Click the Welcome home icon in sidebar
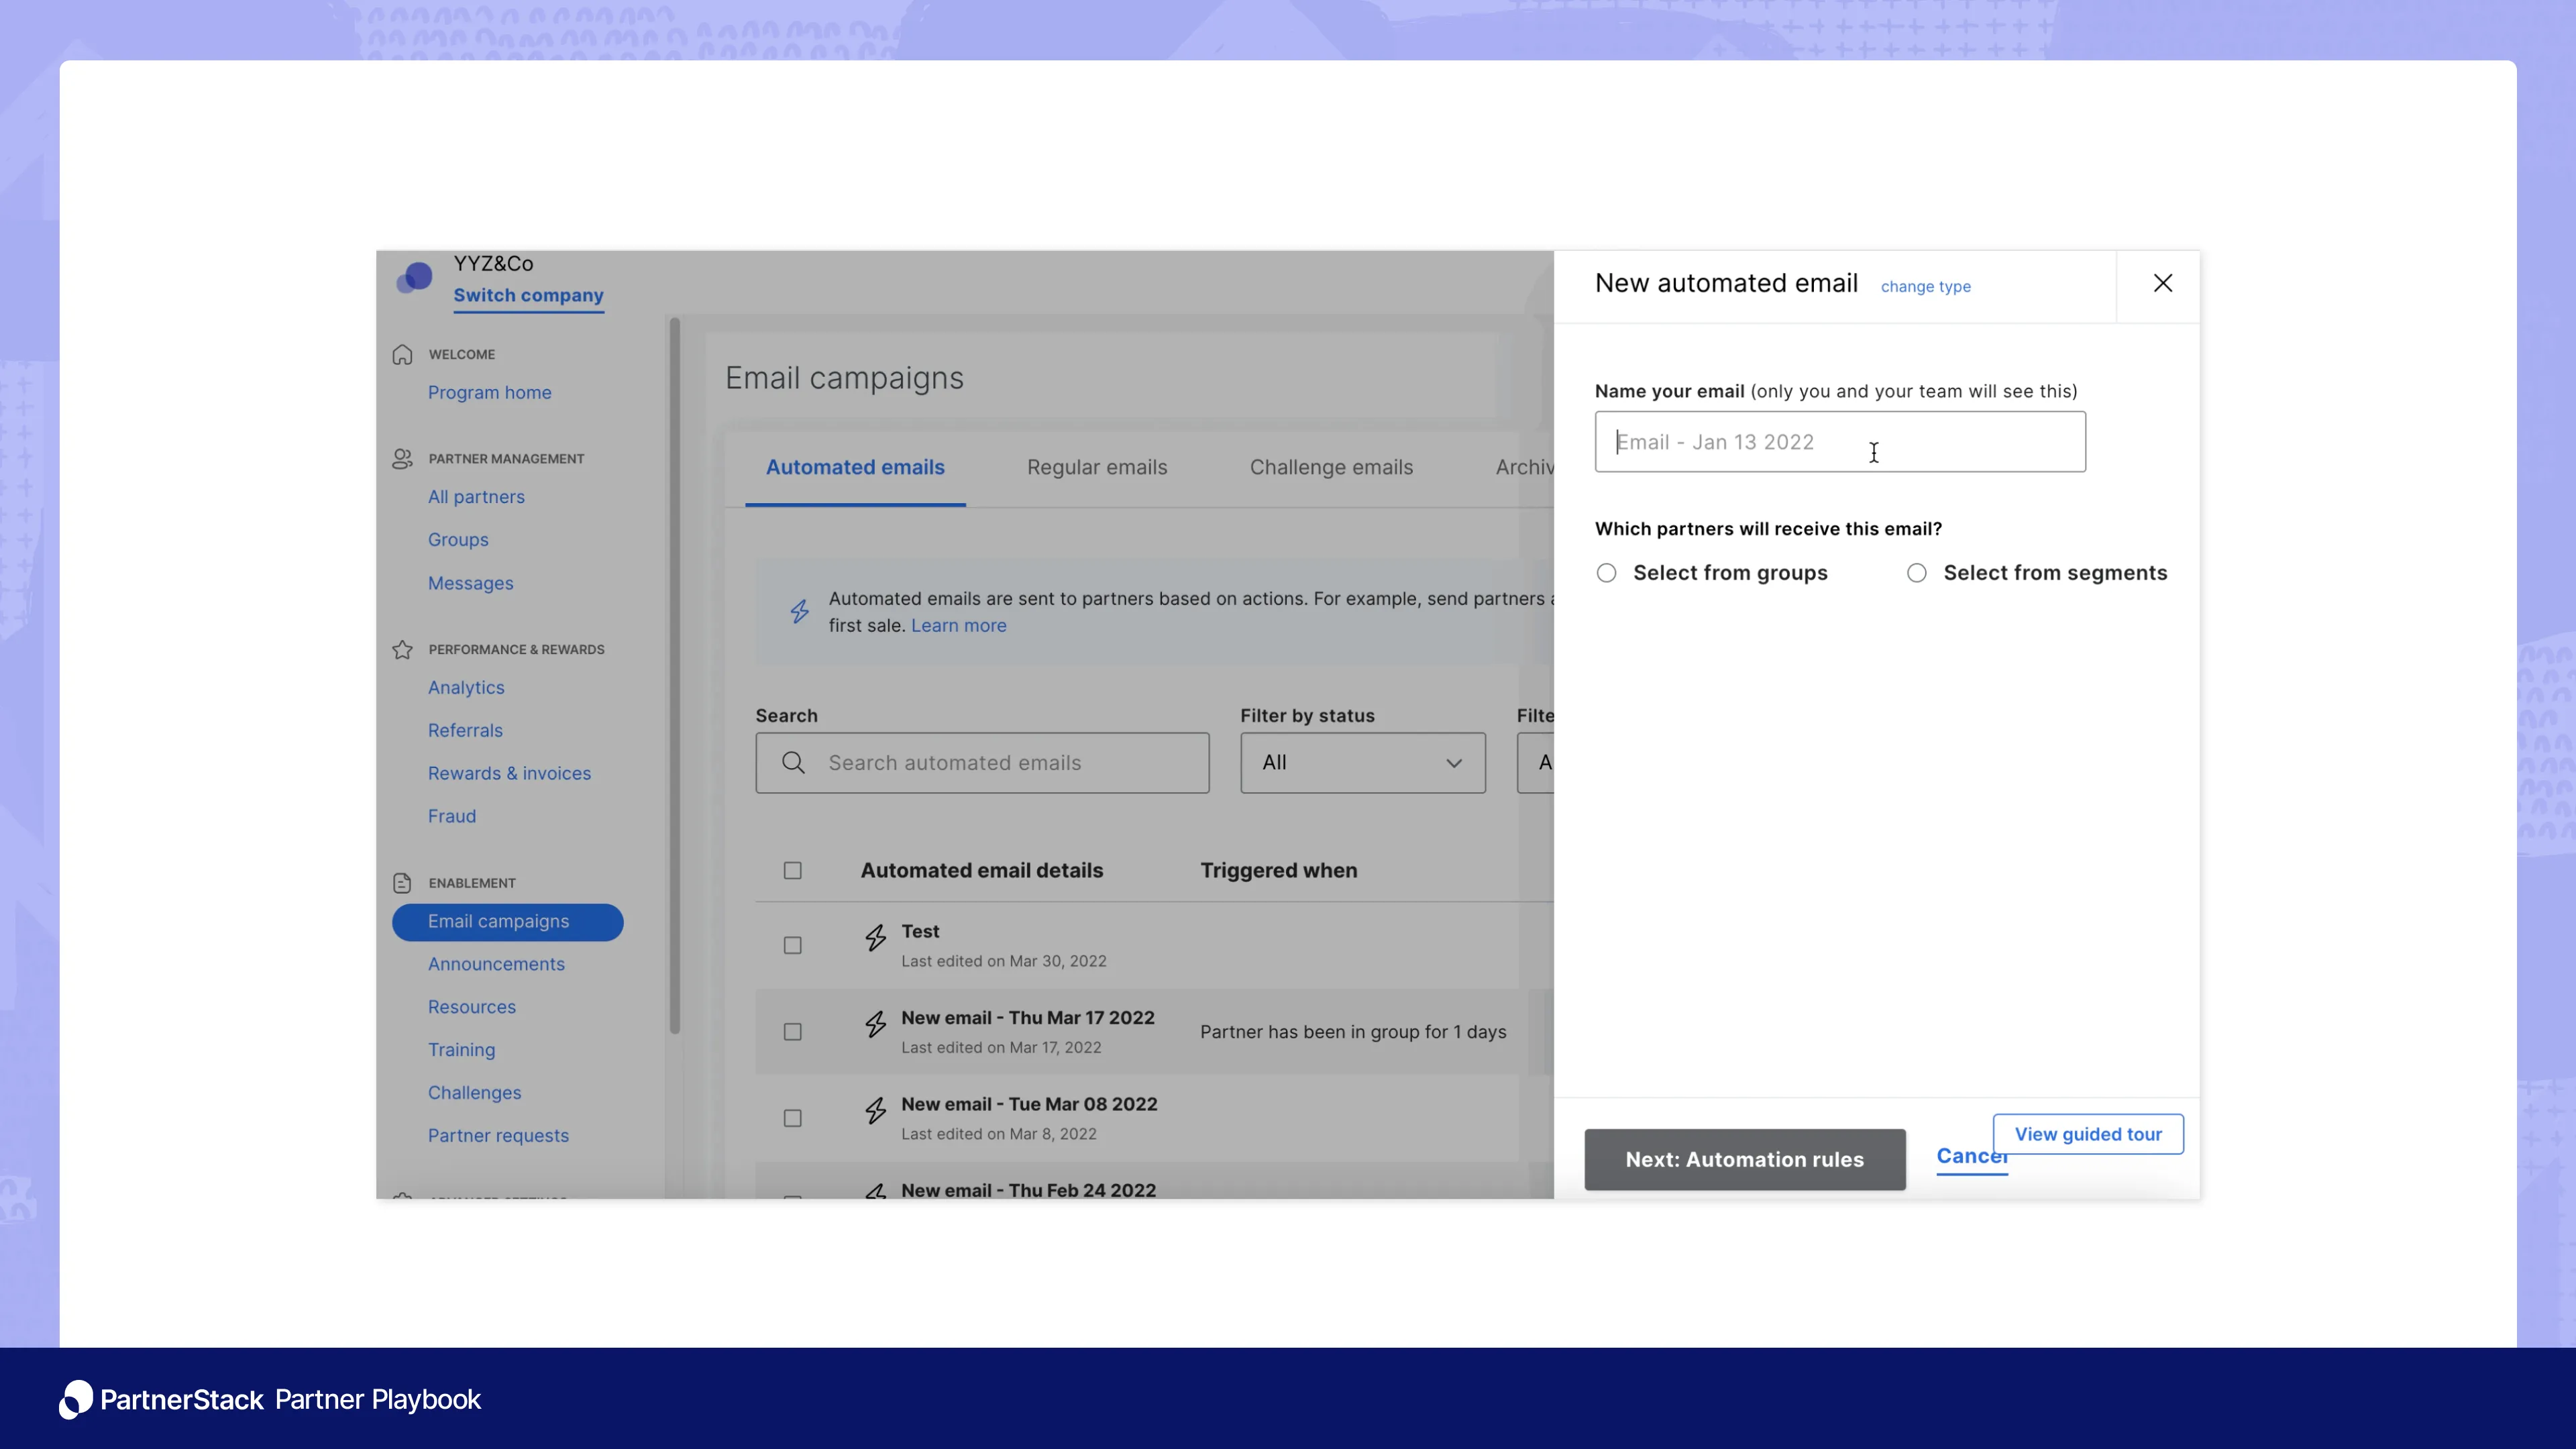The image size is (2576, 1449). tap(402, 354)
